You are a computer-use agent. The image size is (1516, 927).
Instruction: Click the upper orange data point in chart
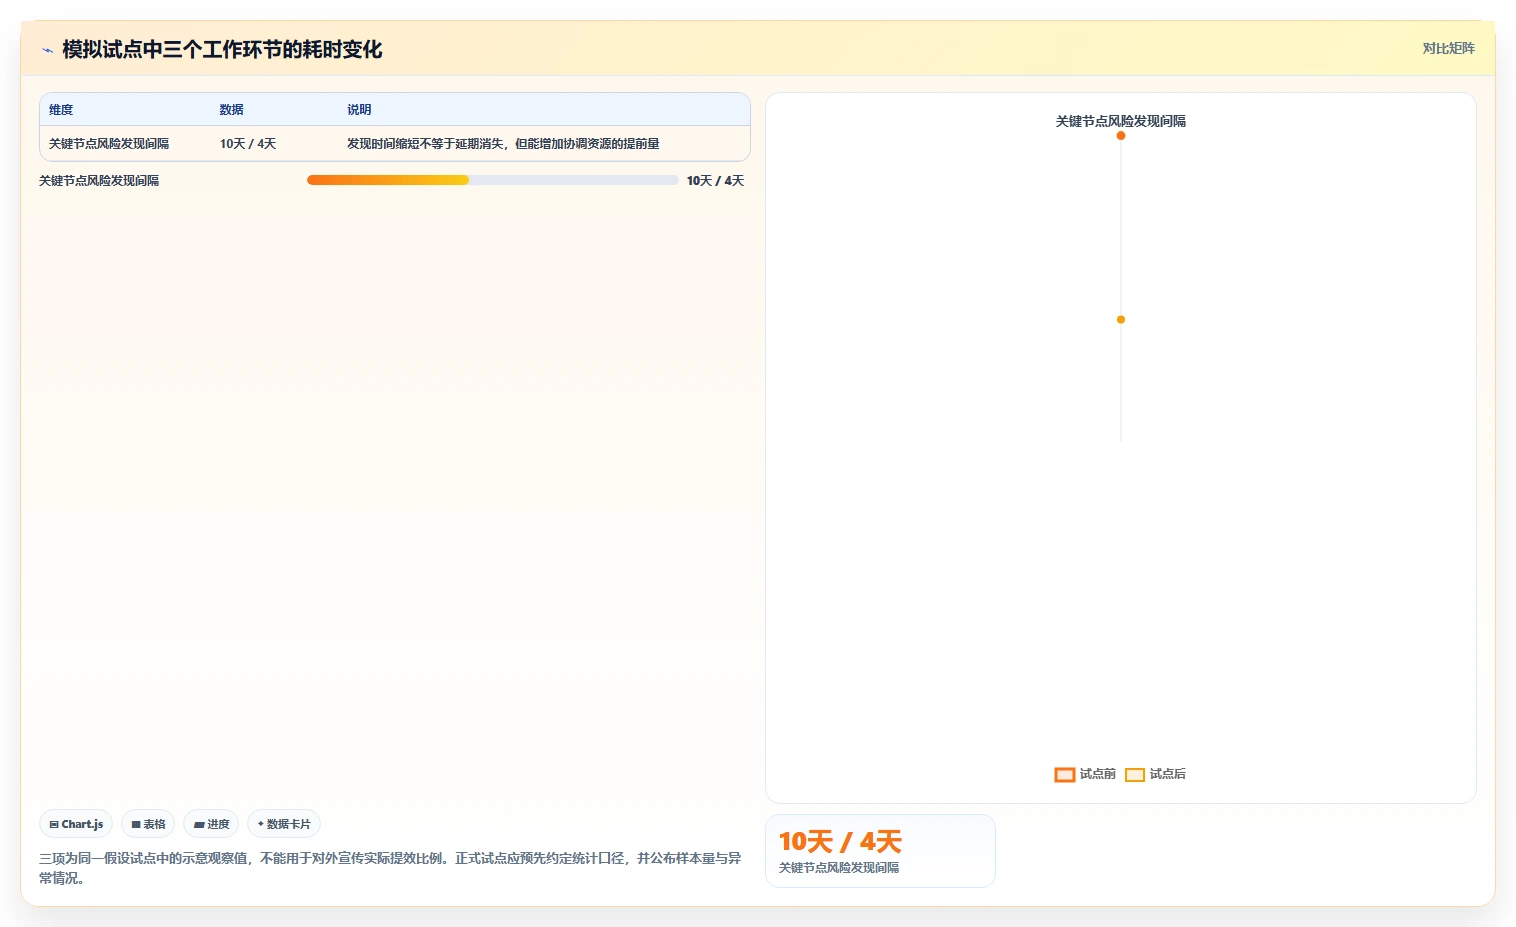point(1121,135)
